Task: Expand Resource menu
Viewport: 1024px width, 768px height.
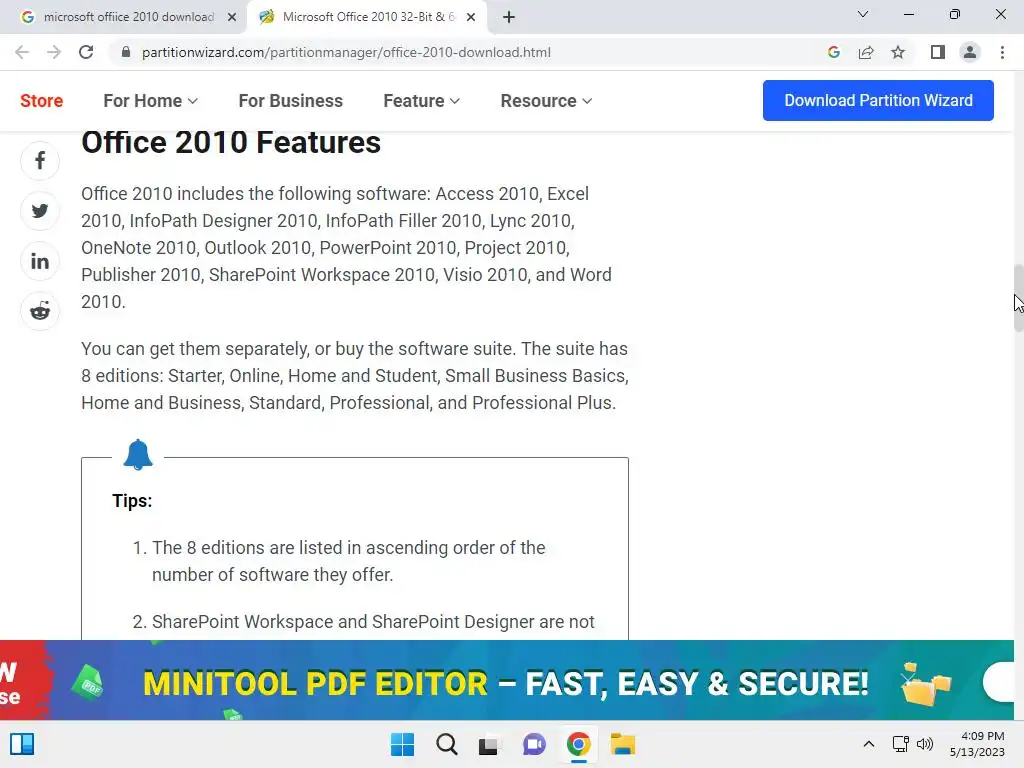Action: point(546,101)
